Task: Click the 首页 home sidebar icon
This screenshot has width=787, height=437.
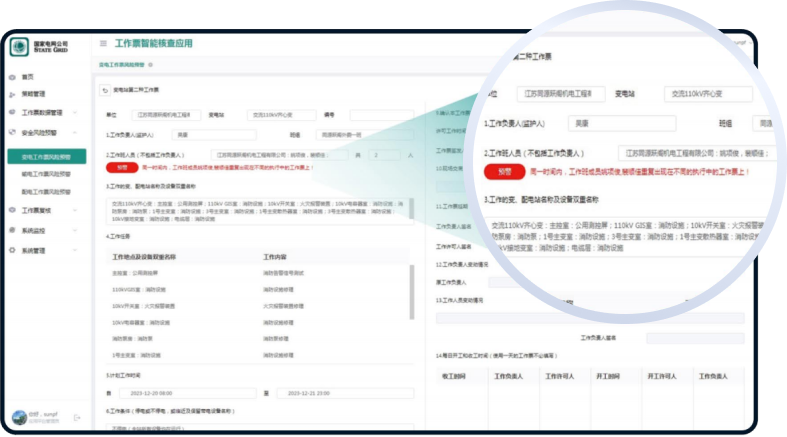Action: pyautogui.click(x=13, y=77)
